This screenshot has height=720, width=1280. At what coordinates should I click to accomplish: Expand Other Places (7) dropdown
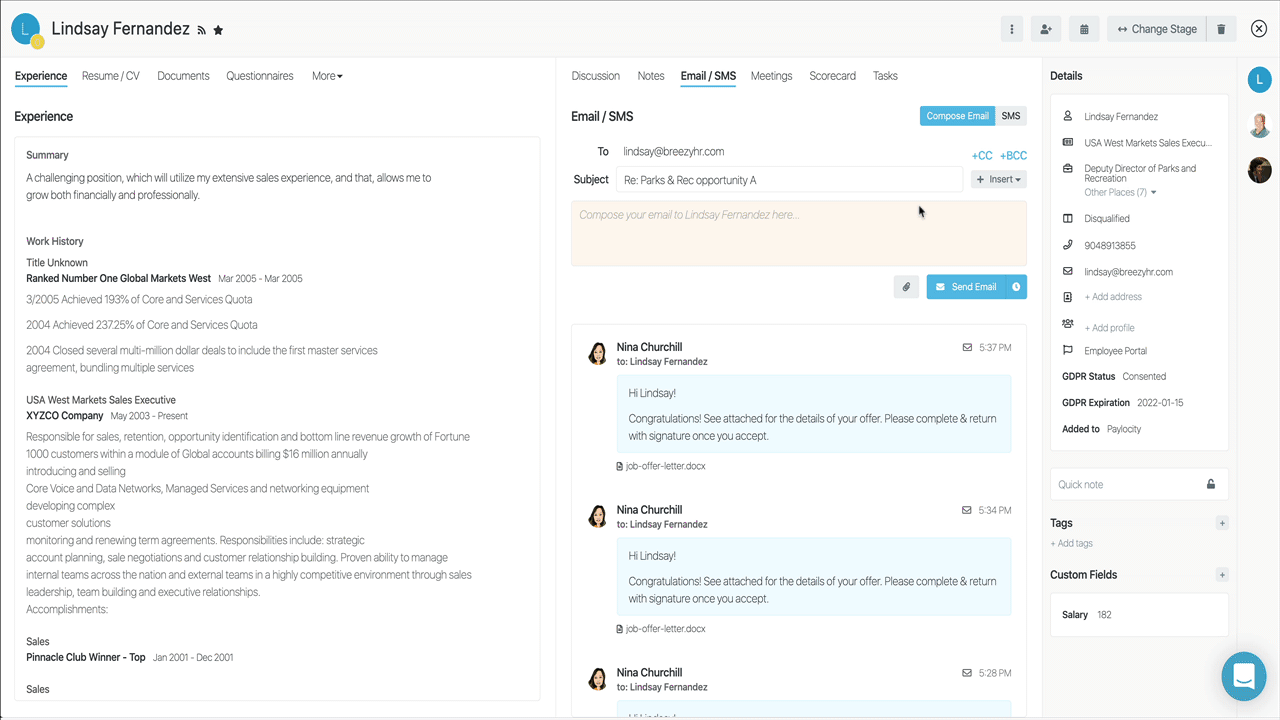click(x=1120, y=193)
